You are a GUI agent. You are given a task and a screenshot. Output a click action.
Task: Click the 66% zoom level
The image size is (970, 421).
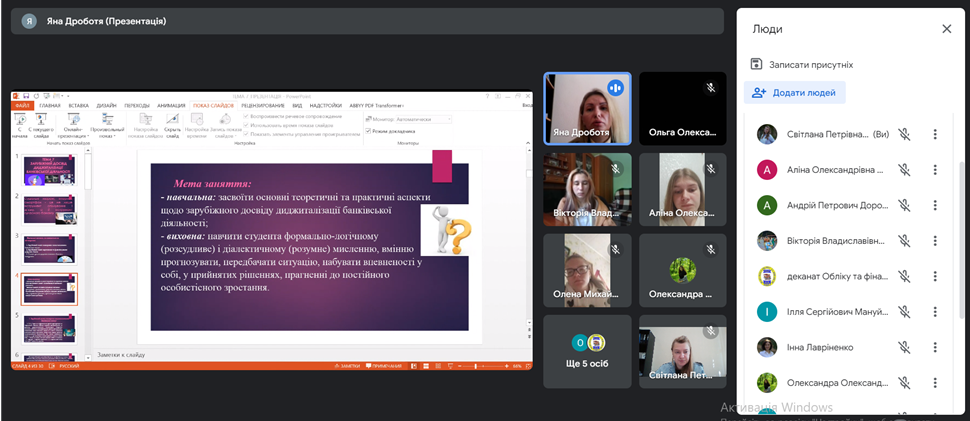point(517,366)
